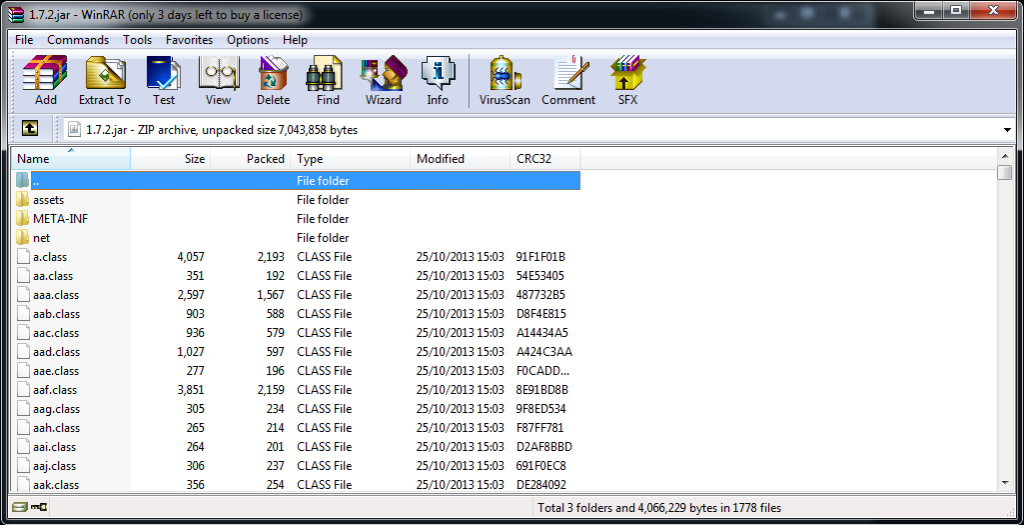Screen dimensions: 1024x525
Task: Sort by the Name column header
Action: click(x=71, y=159)
